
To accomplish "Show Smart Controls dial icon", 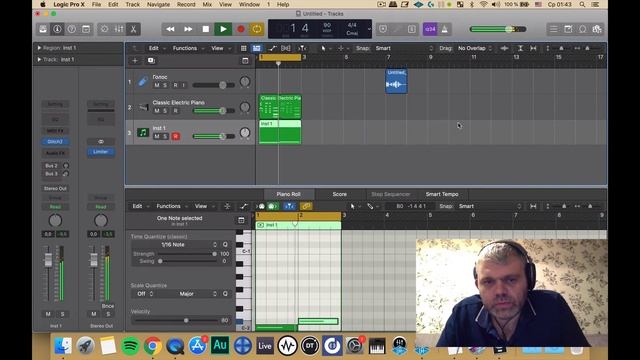I will coord(104,29).
